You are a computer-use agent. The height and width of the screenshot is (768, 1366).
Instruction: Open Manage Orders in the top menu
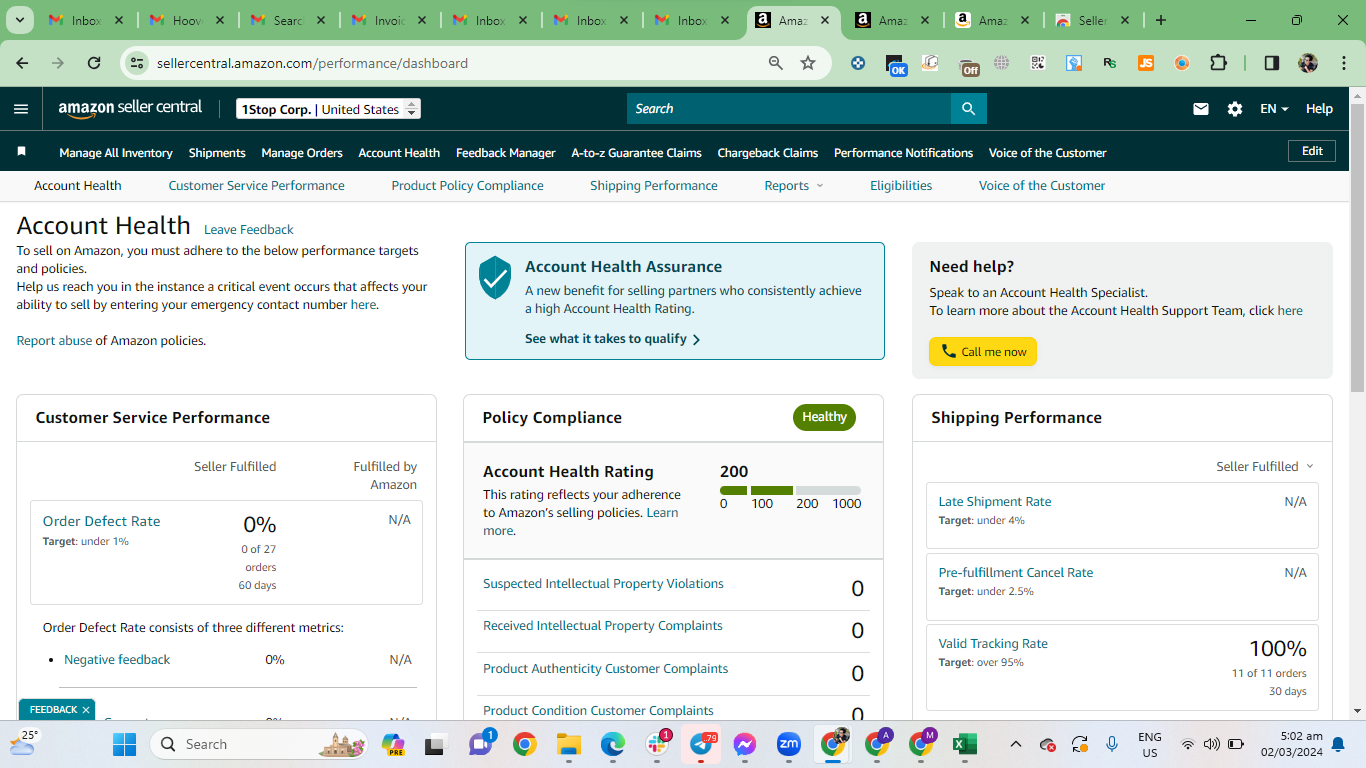coord(302,153)
